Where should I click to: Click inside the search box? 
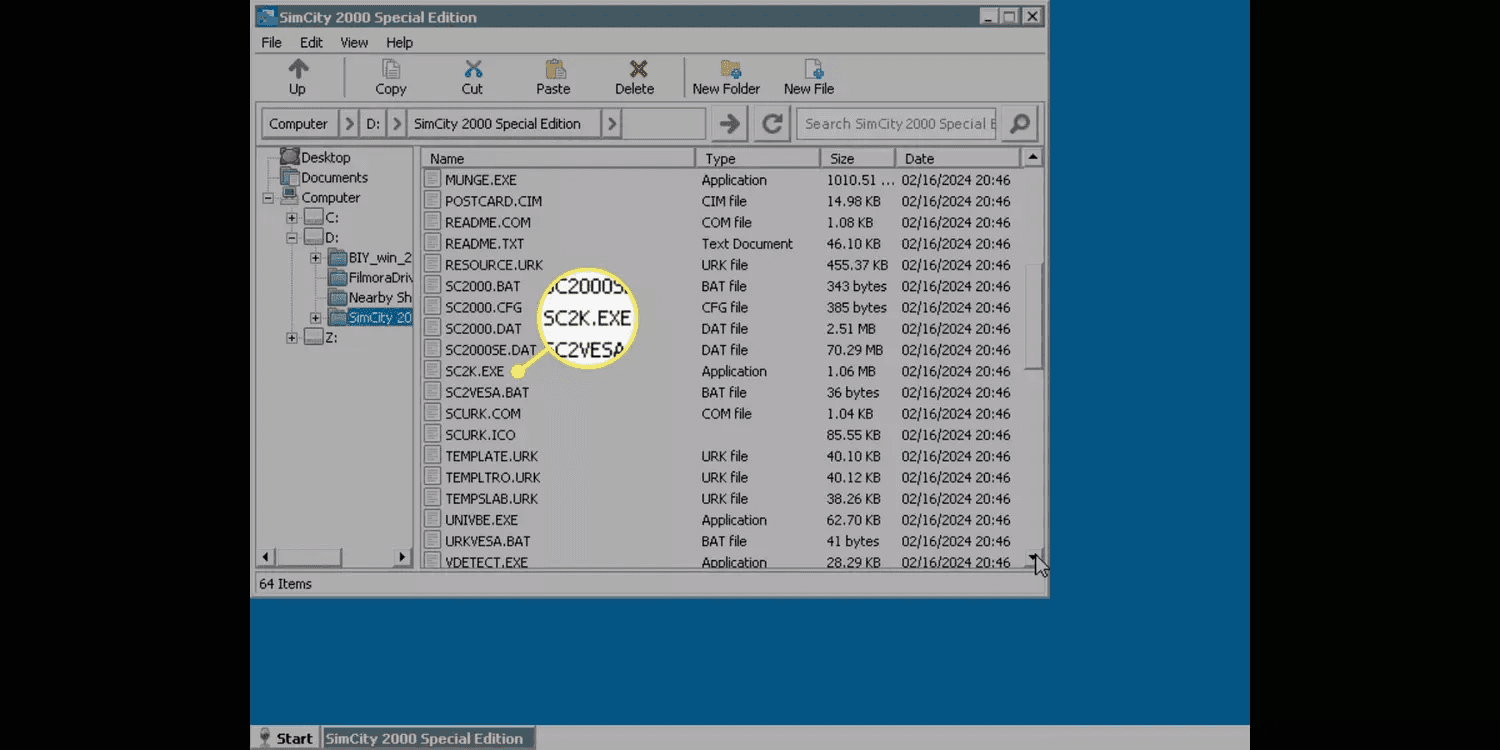(x=897, y=123)
